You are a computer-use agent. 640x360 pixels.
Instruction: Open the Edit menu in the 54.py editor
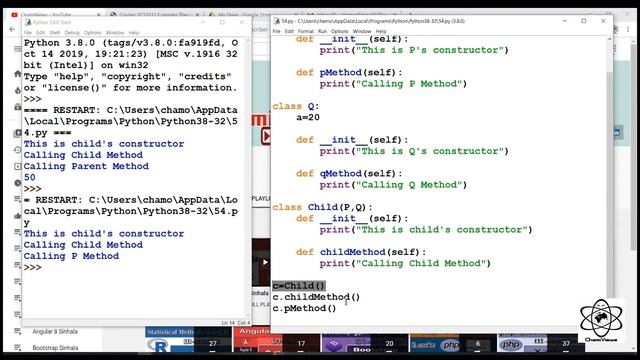[x=289, y=31]
